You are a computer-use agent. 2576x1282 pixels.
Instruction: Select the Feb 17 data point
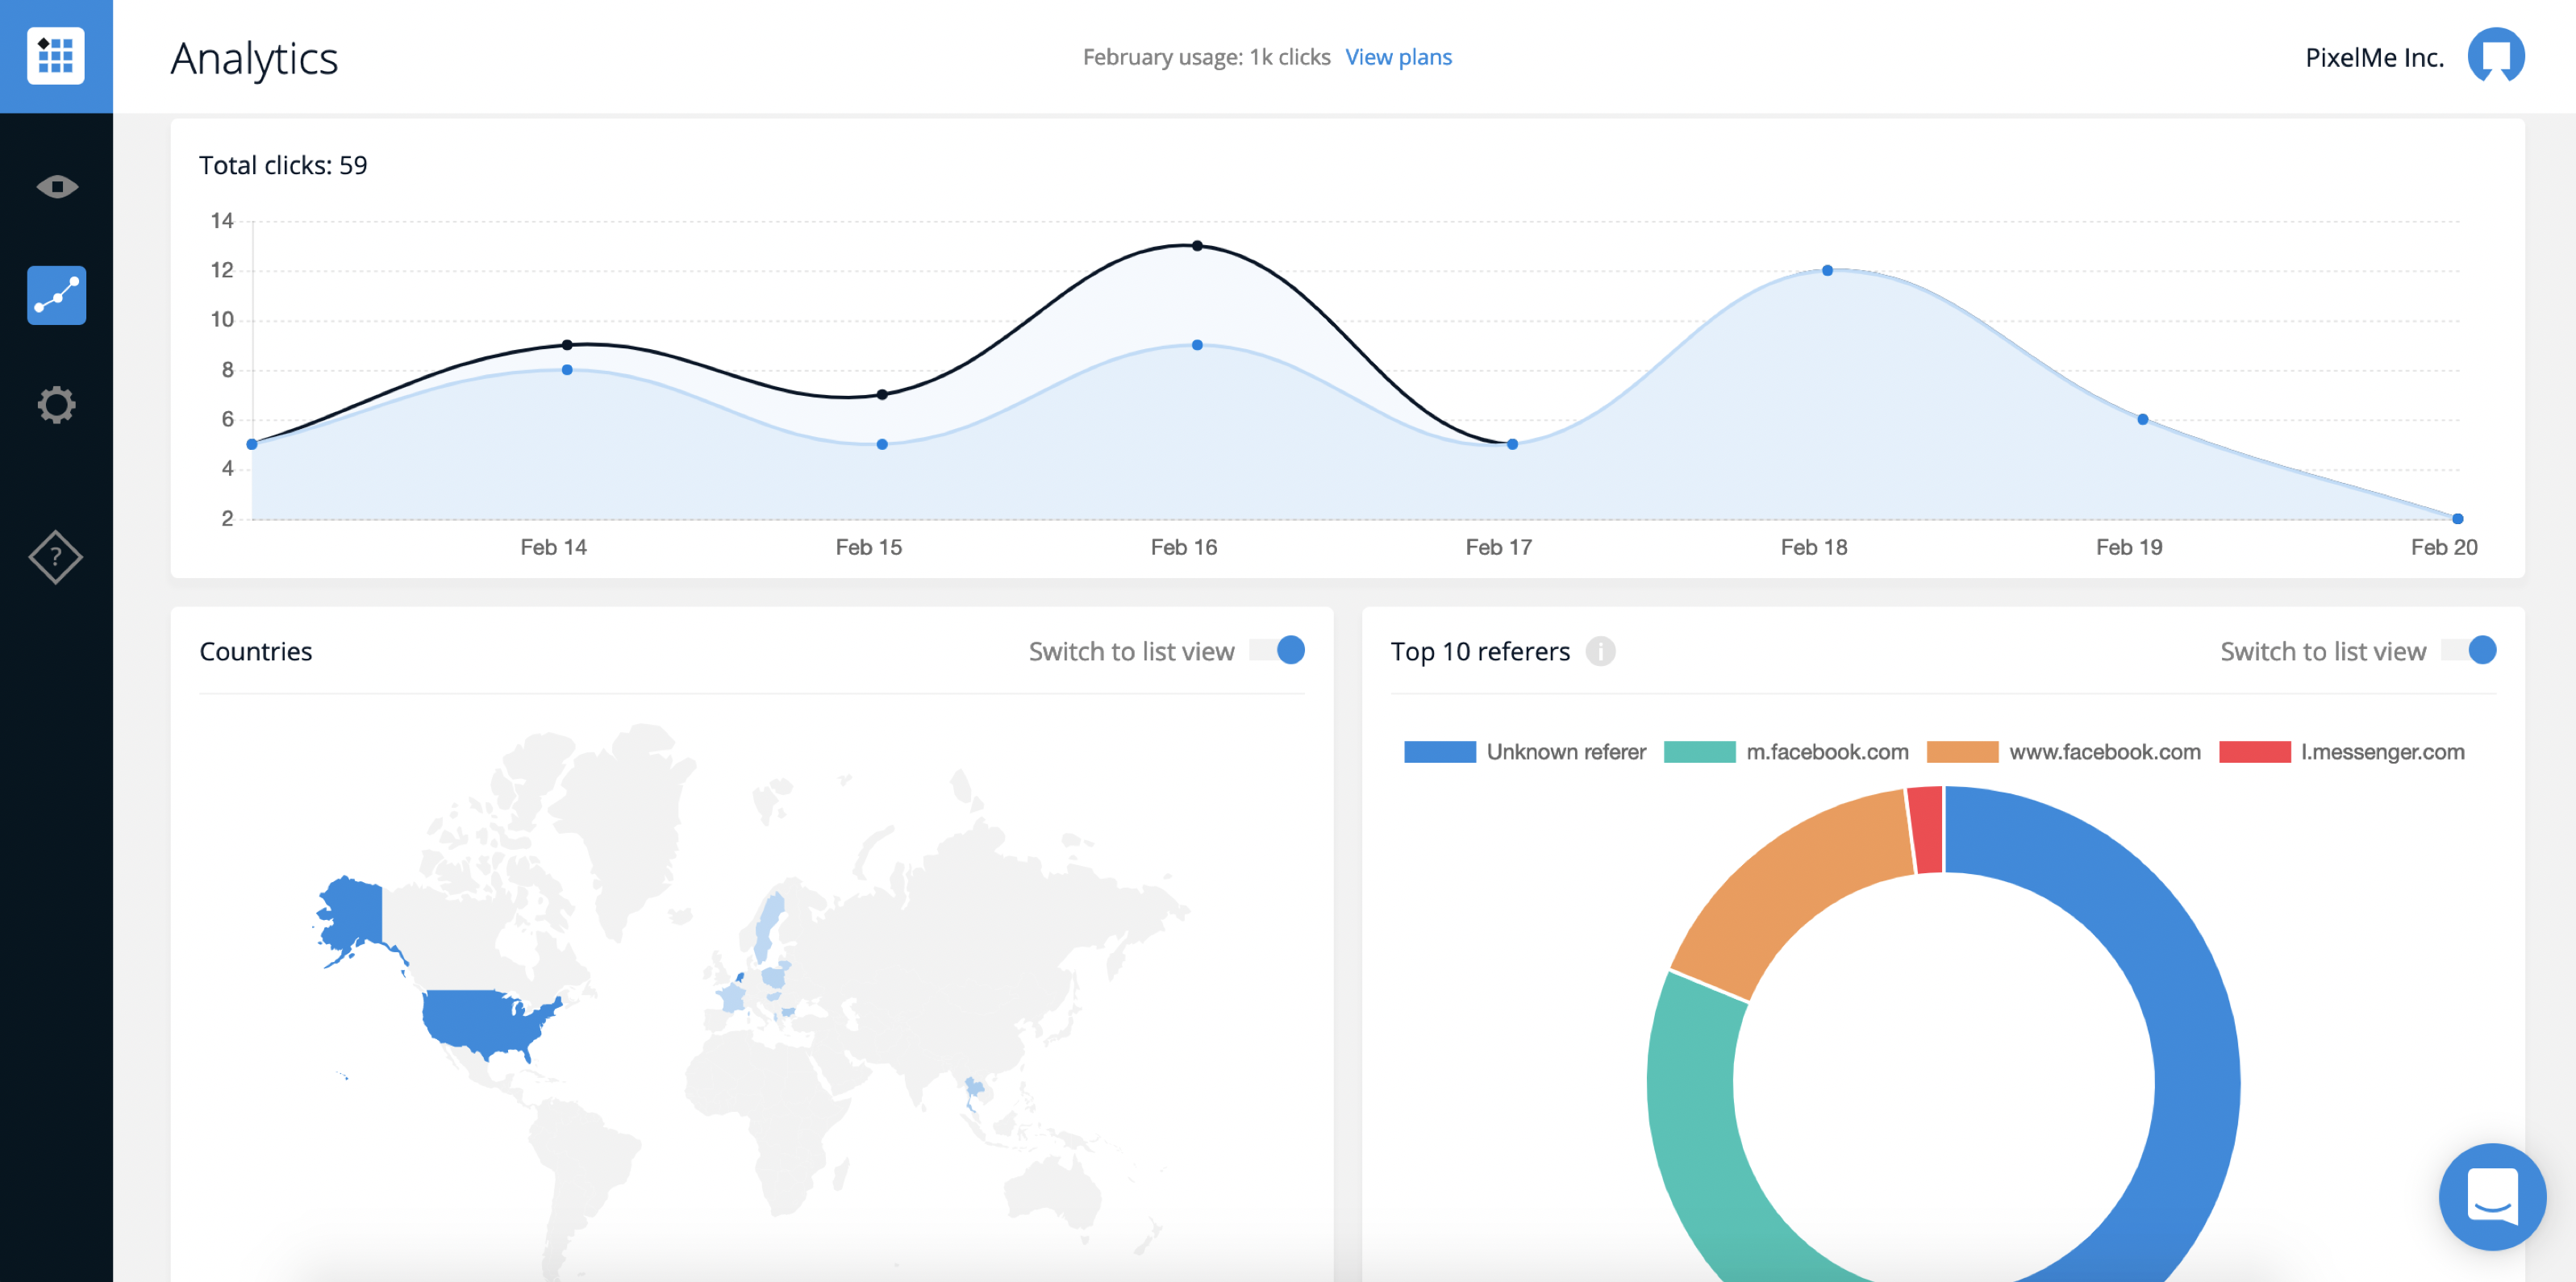click(1512, 444)
